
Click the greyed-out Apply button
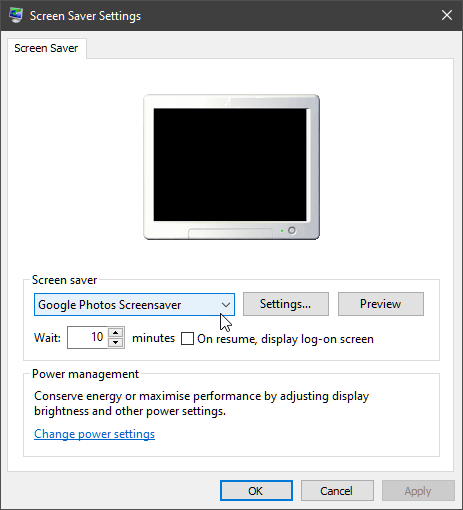[418, 491]
